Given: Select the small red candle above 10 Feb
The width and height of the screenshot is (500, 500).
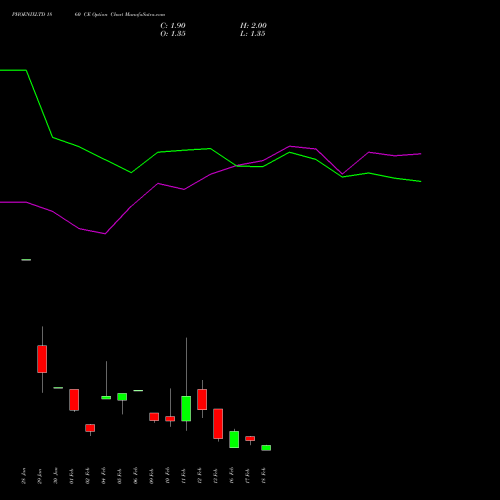Looking at the screenshot, I should tap(170, 419).
